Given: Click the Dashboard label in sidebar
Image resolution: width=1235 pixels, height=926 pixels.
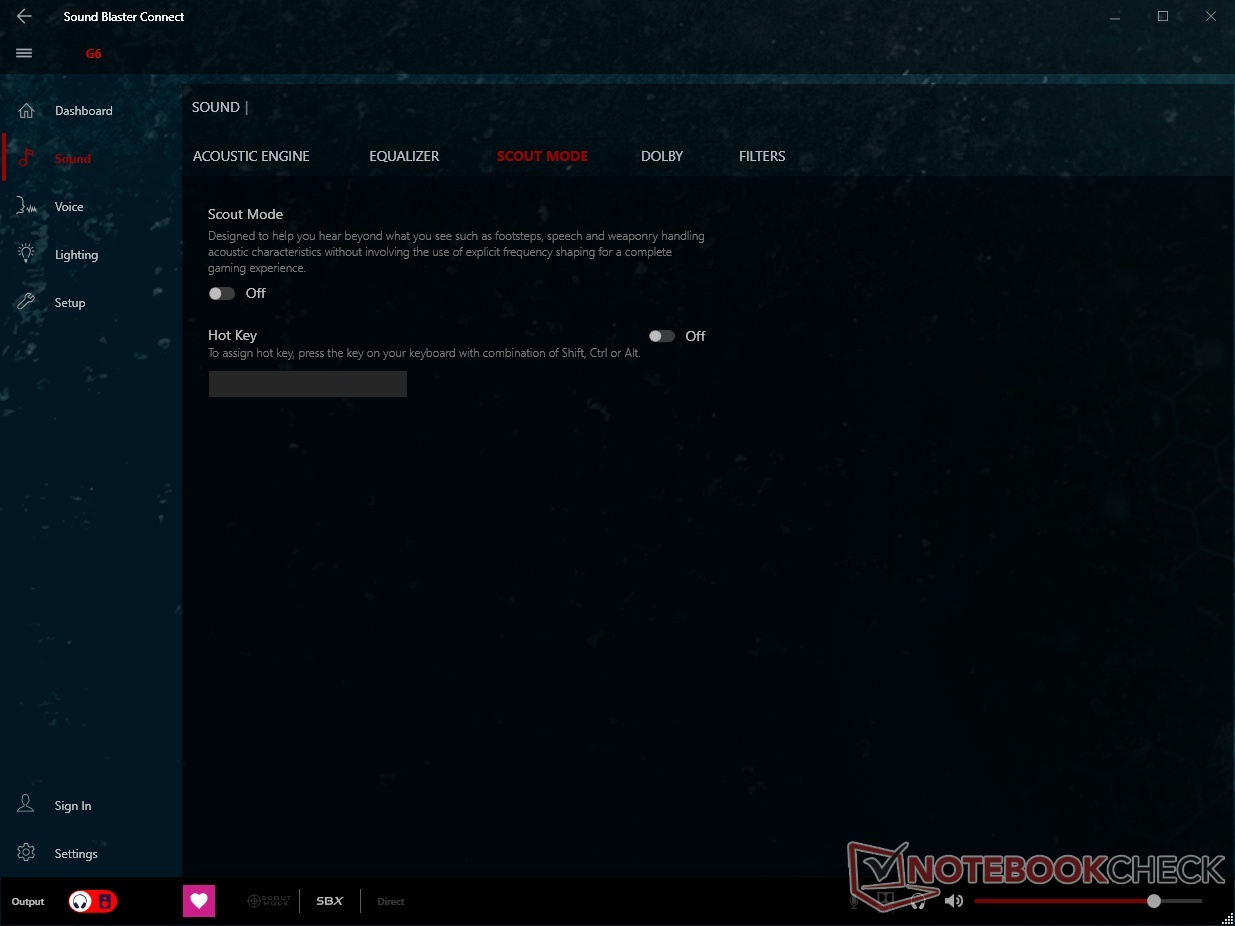Looking at the screenshot, I should tap(84, 111).
